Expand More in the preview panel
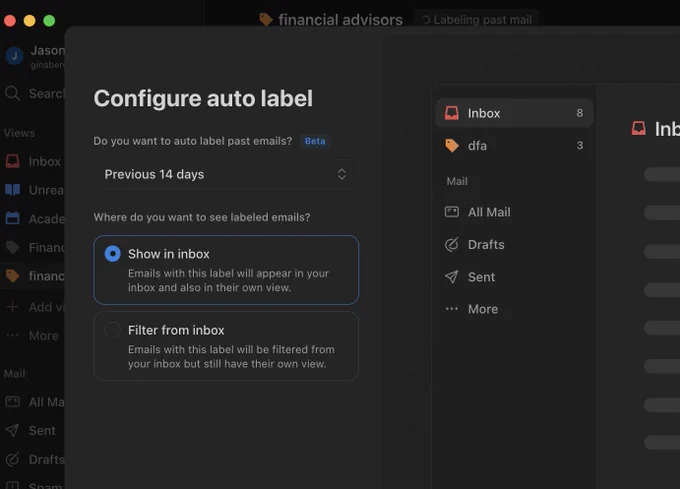The height and width of the screenshot is (489, 680). point(514,309)
